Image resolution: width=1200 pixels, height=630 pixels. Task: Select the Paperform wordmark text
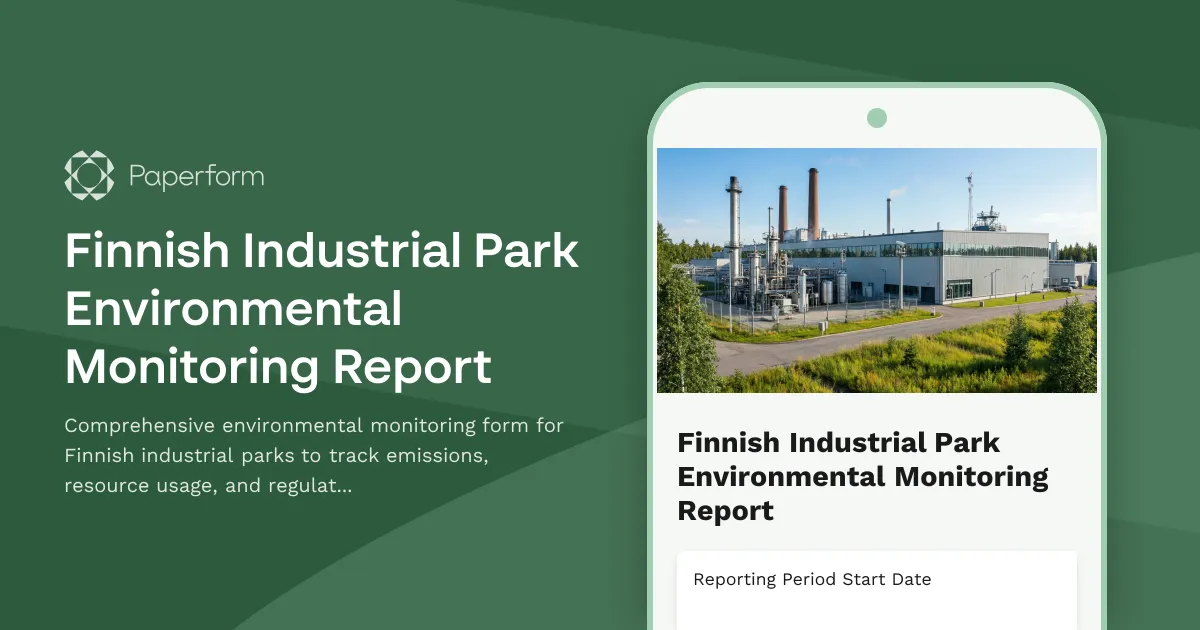click(x=196, y=175)
